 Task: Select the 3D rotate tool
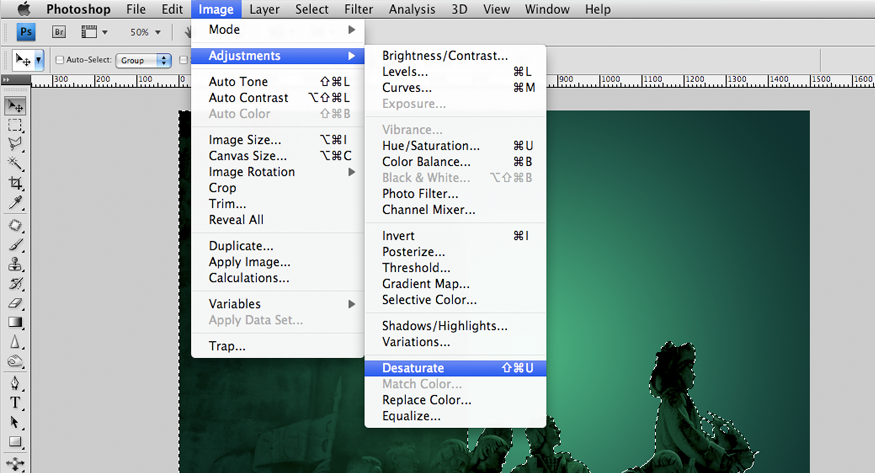pos(15,464)
